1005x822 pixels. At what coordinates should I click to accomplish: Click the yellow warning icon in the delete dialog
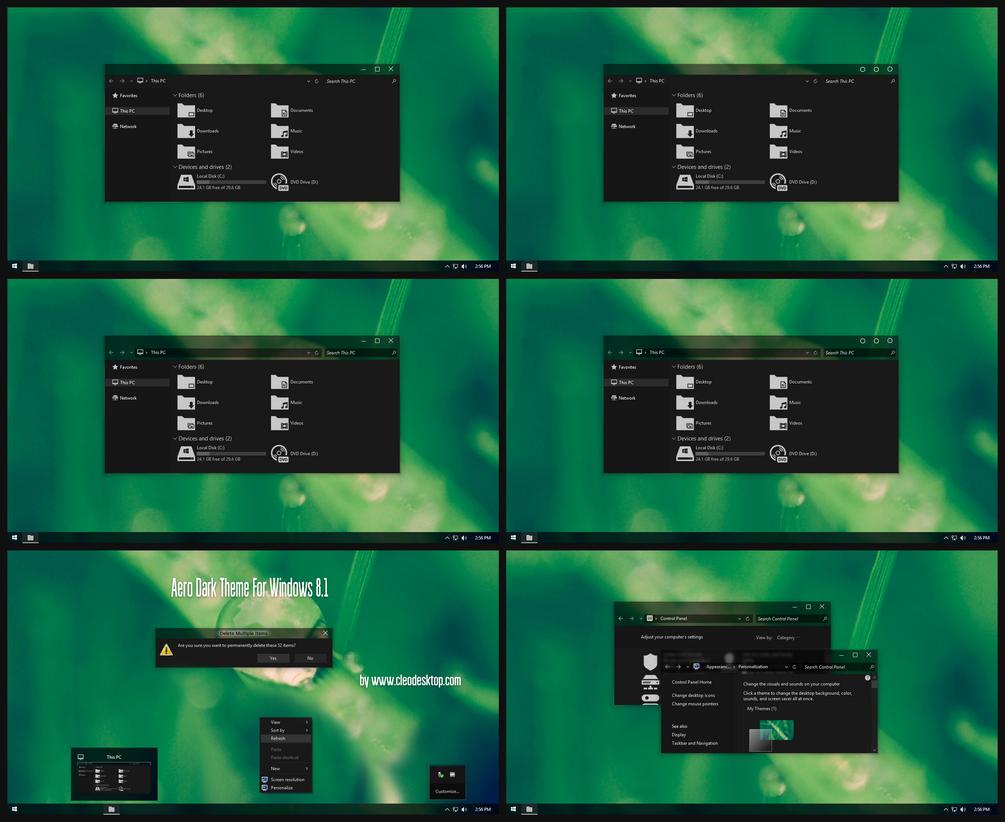[167, 650]
